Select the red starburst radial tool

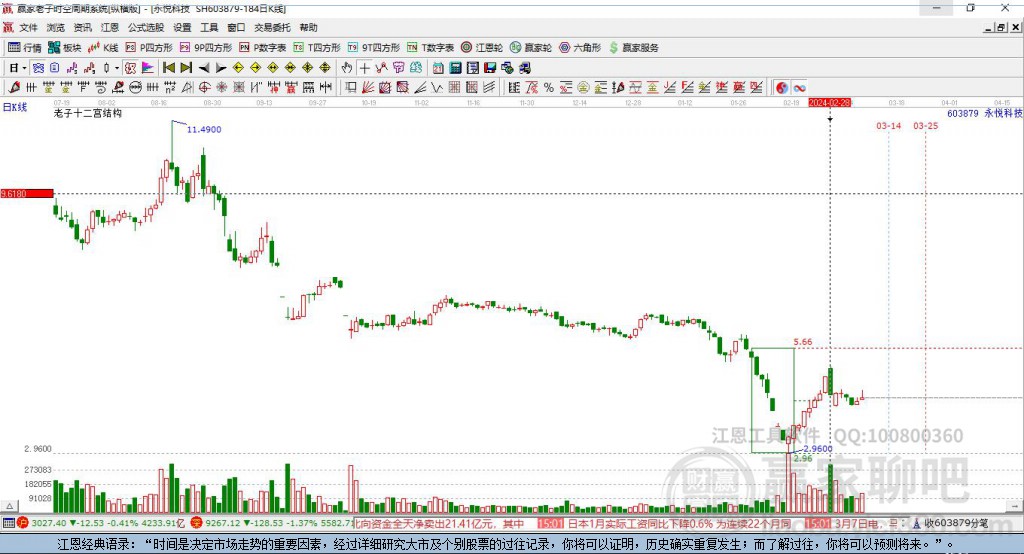[221, 88]
